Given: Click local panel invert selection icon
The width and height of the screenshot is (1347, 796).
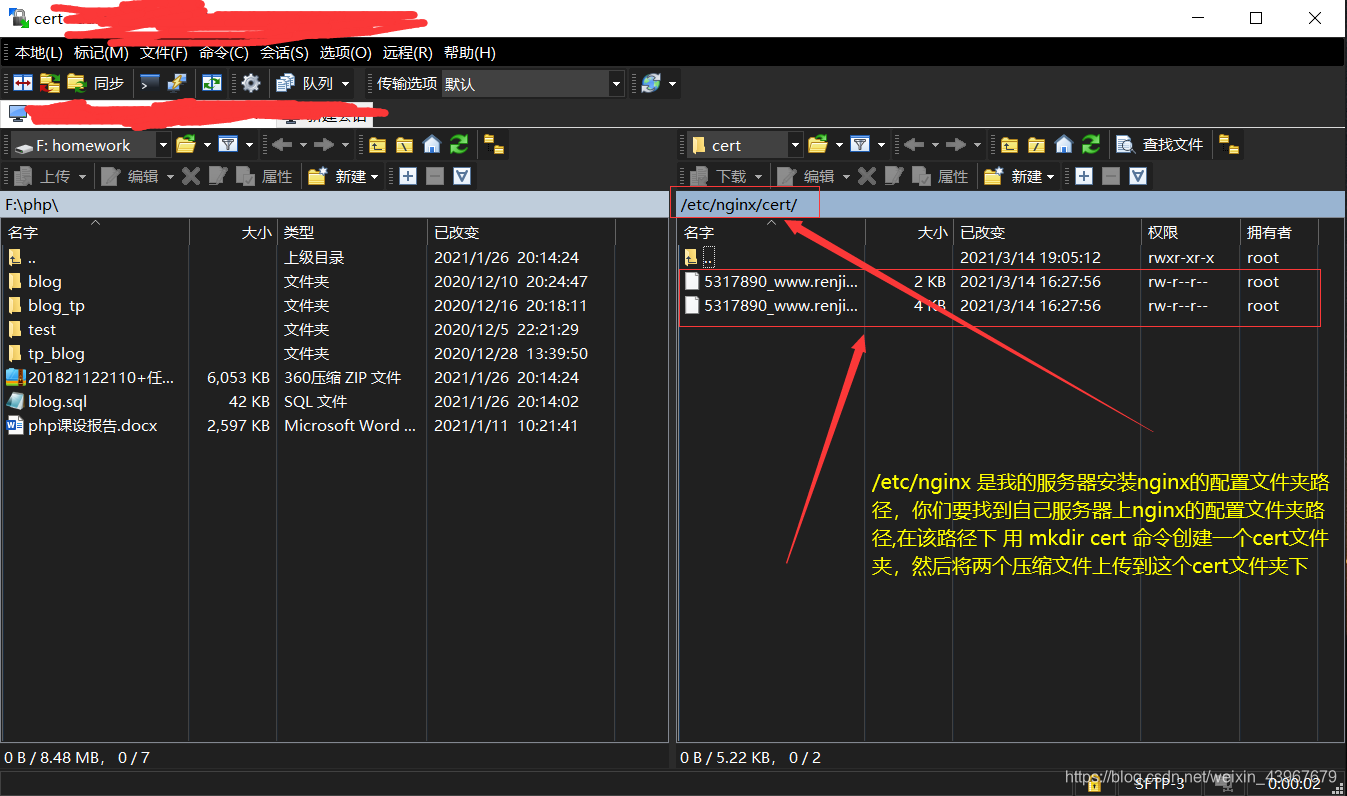Looking at the screenshot, I should [462, 177].
